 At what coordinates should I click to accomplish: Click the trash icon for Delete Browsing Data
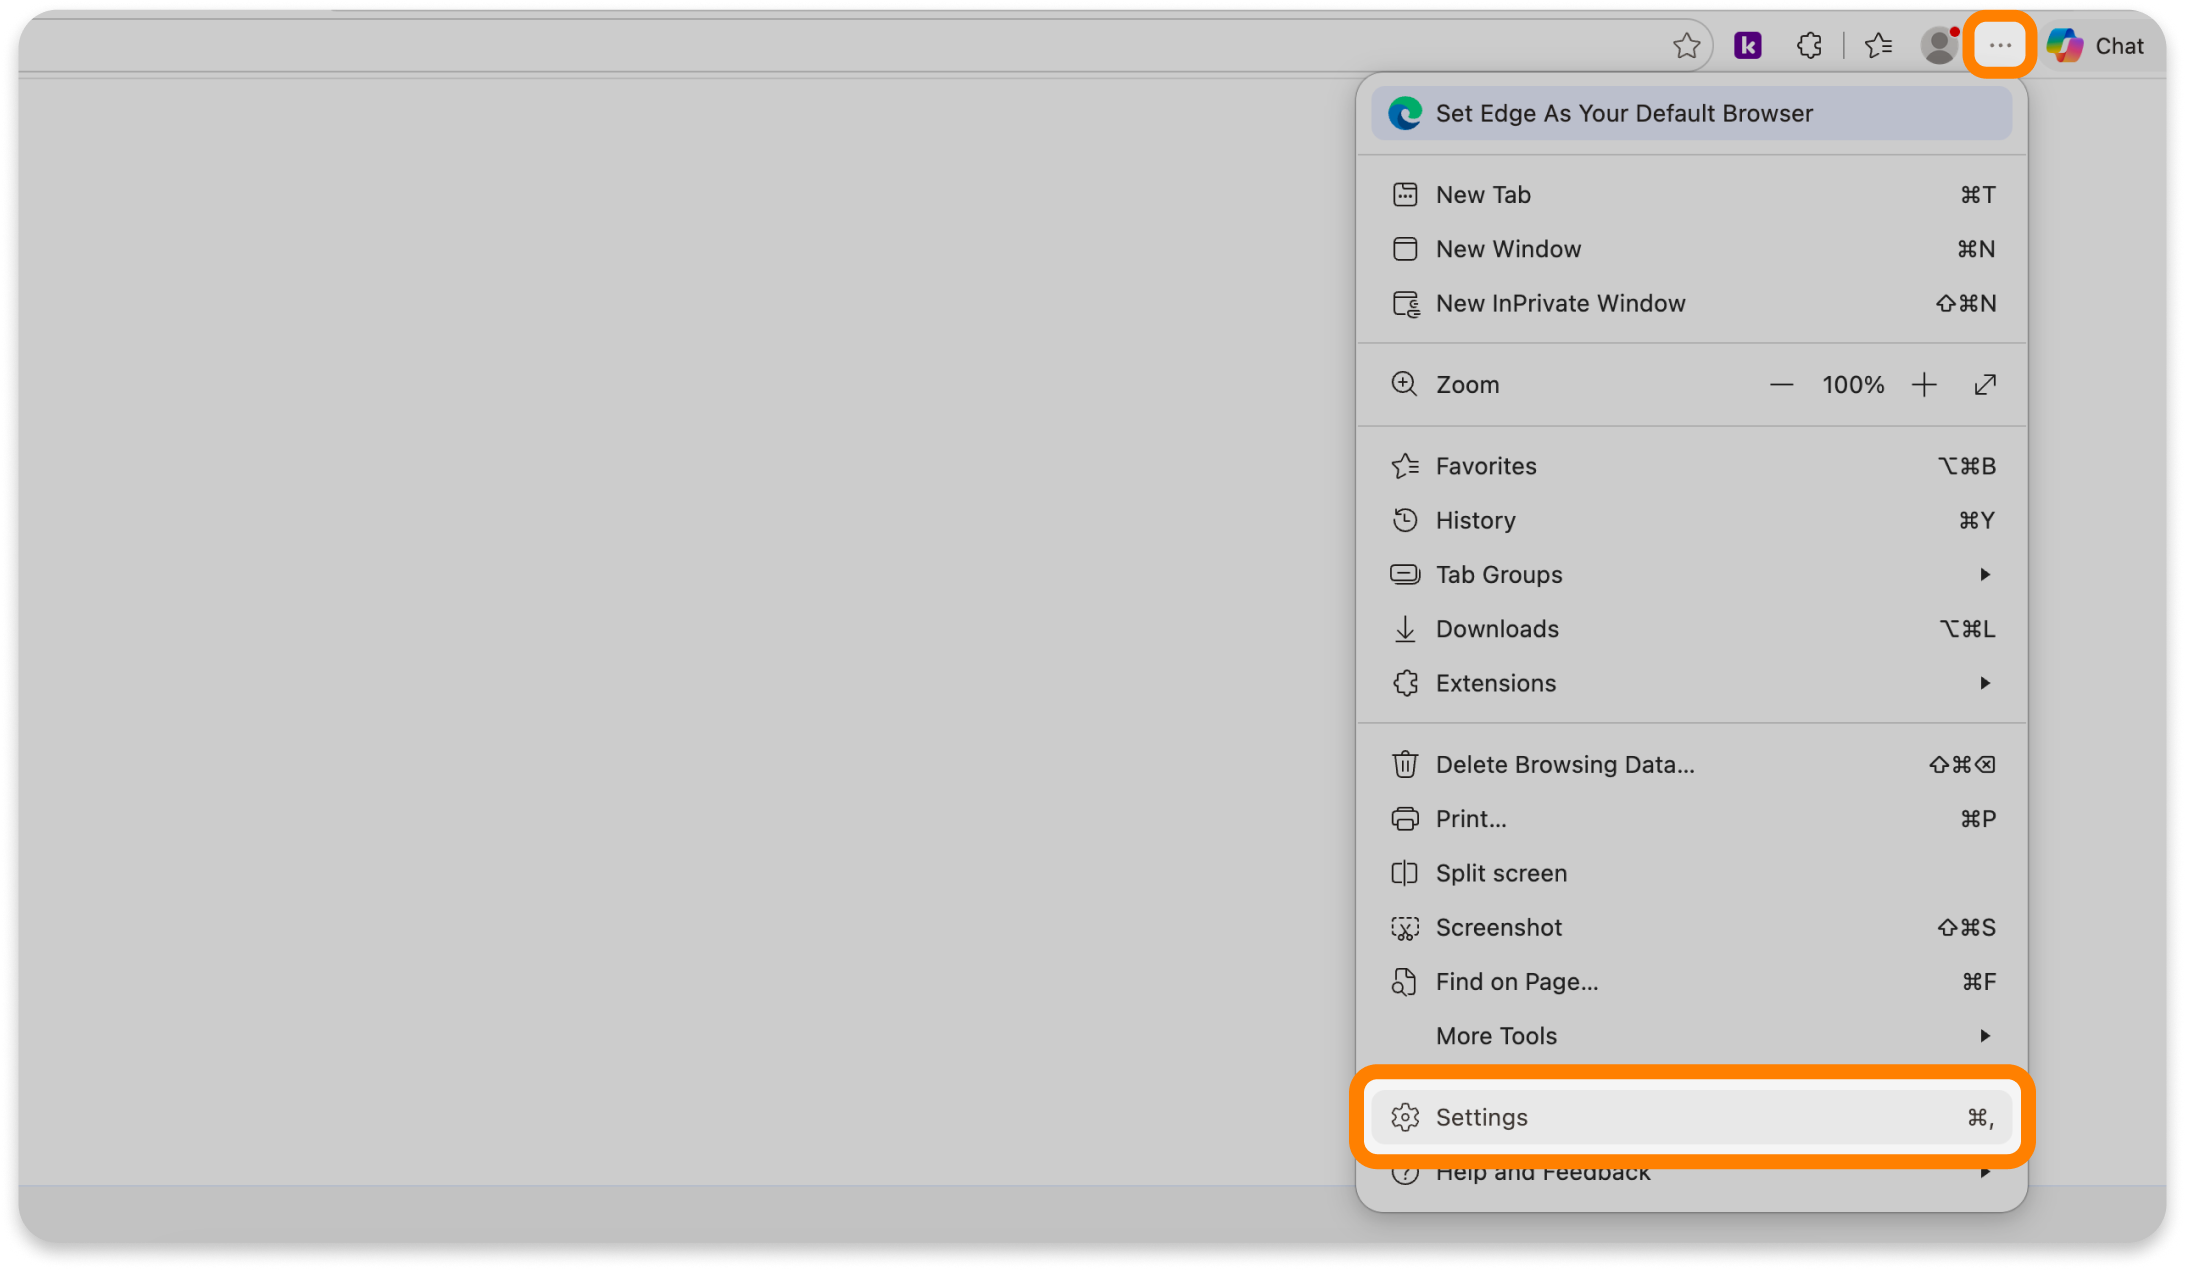(1405, 765)
